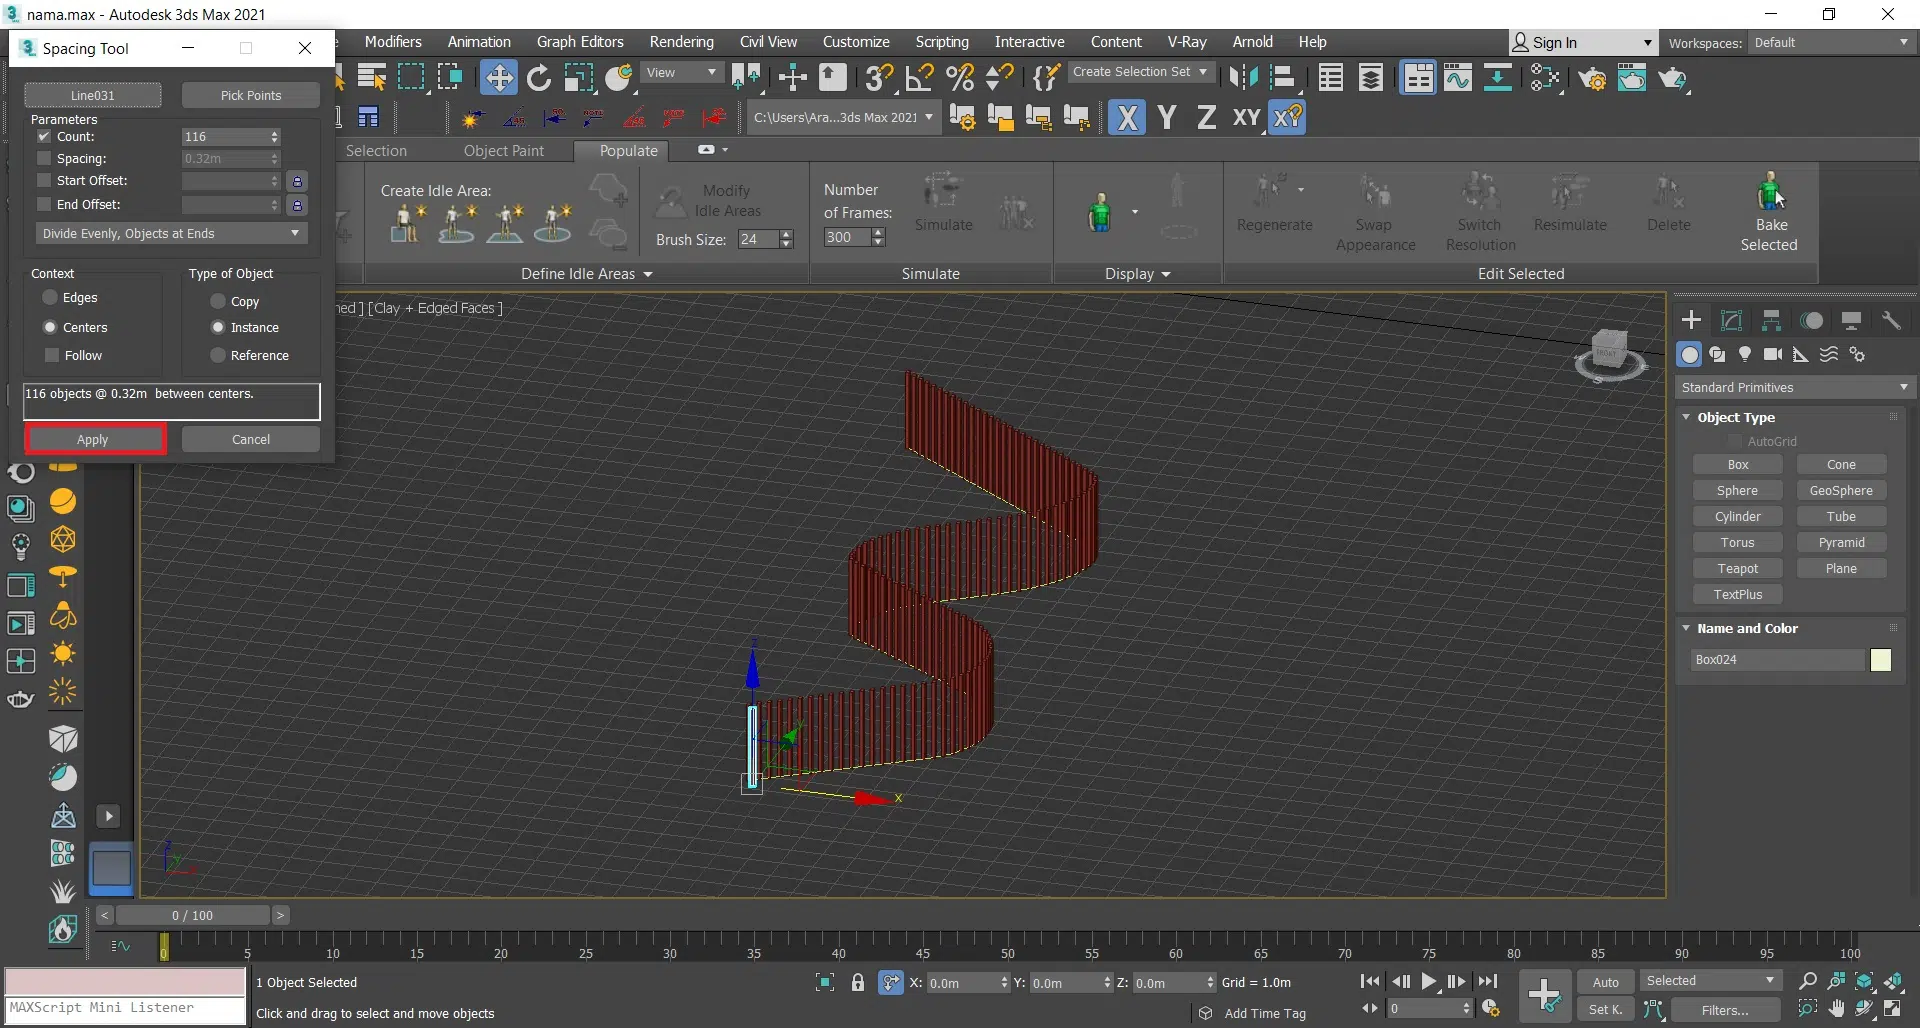
Task: Select the Edges context option
Action: point(50,297)
